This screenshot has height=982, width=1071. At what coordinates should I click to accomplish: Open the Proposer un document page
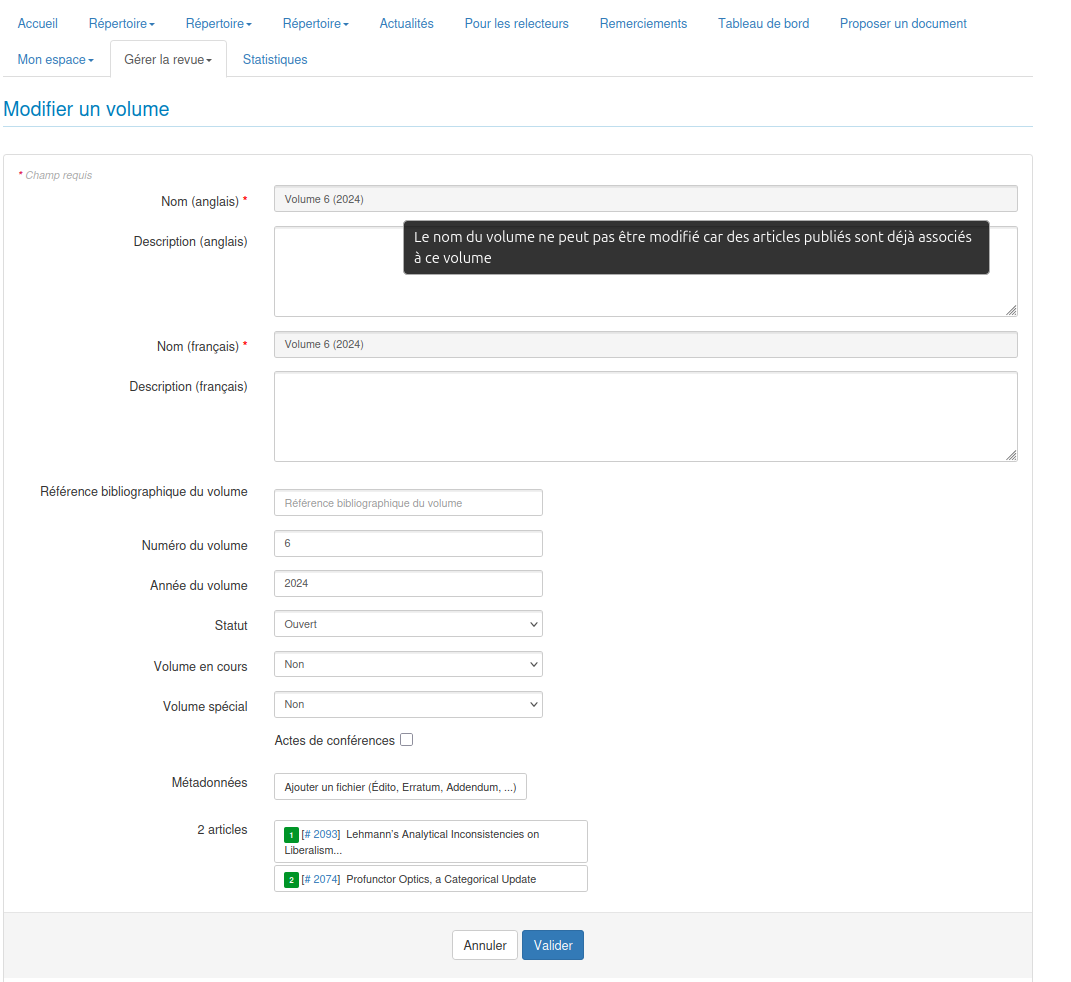coord(903,23)
